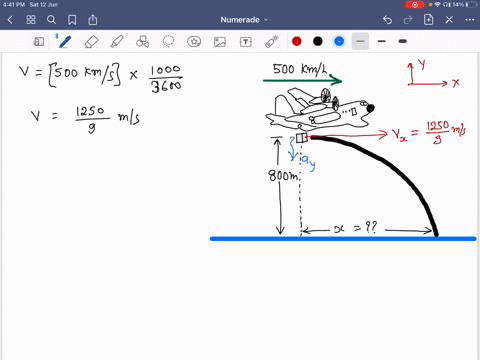Tap the battery percentage in status bar
480x360 pixels.
[x=458, y=5]
